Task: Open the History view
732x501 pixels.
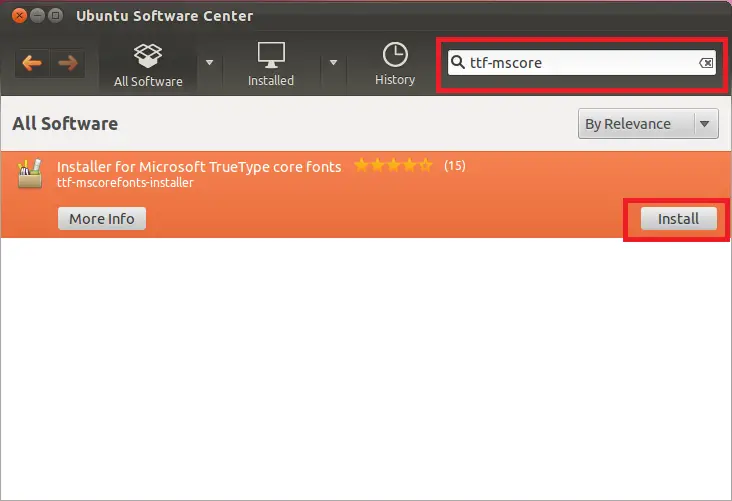Action: tap(395, 64)
